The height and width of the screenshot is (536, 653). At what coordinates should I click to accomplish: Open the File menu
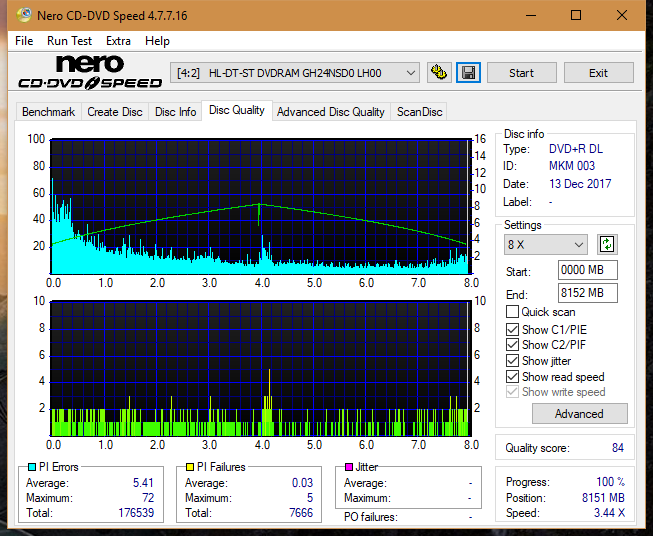[24, 41]
